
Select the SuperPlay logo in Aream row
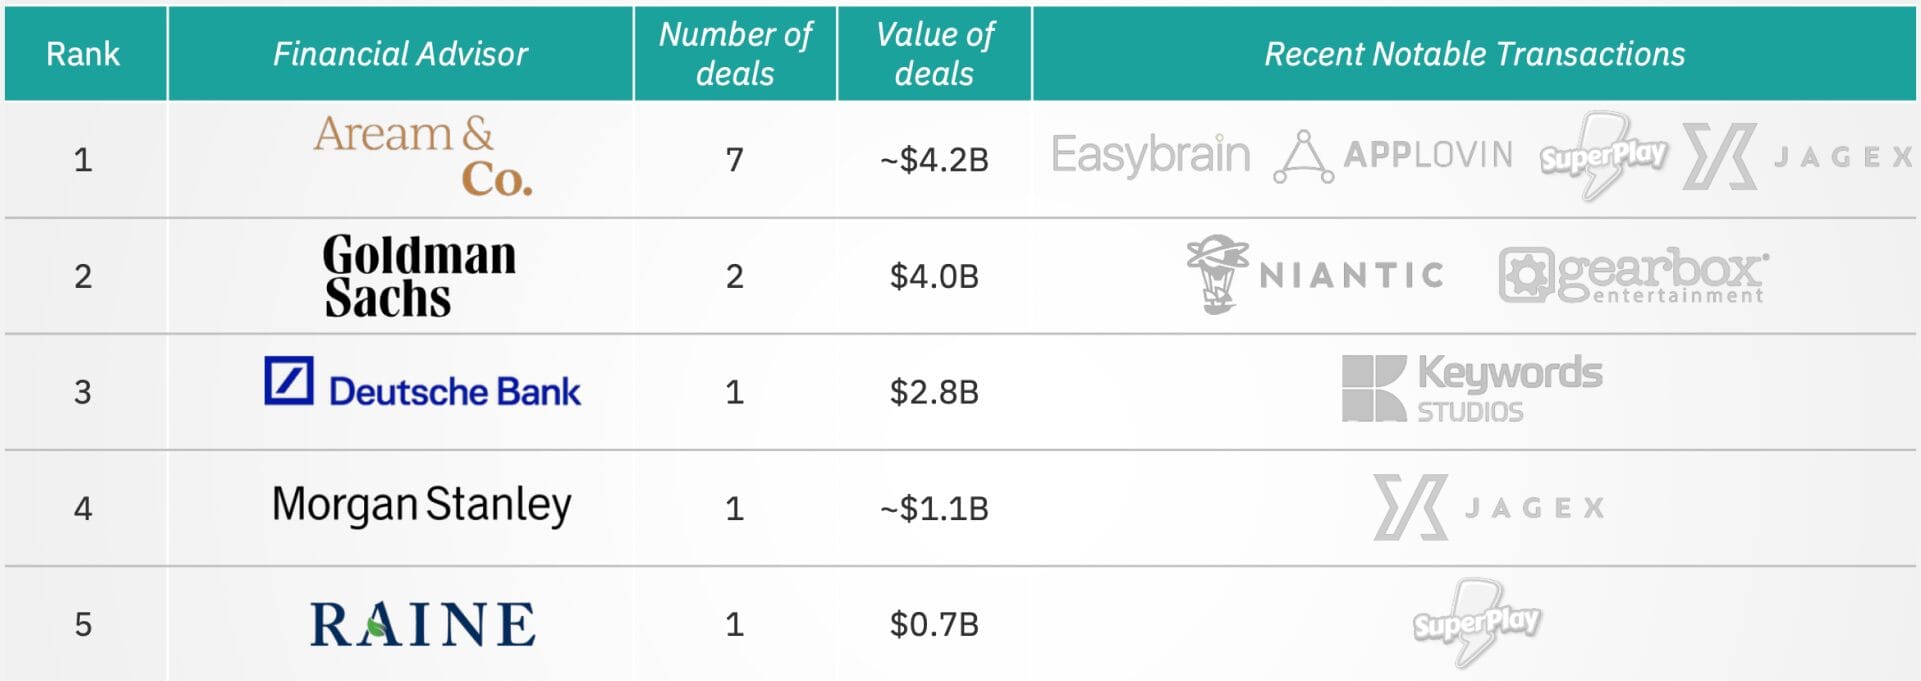point(1603,155)
